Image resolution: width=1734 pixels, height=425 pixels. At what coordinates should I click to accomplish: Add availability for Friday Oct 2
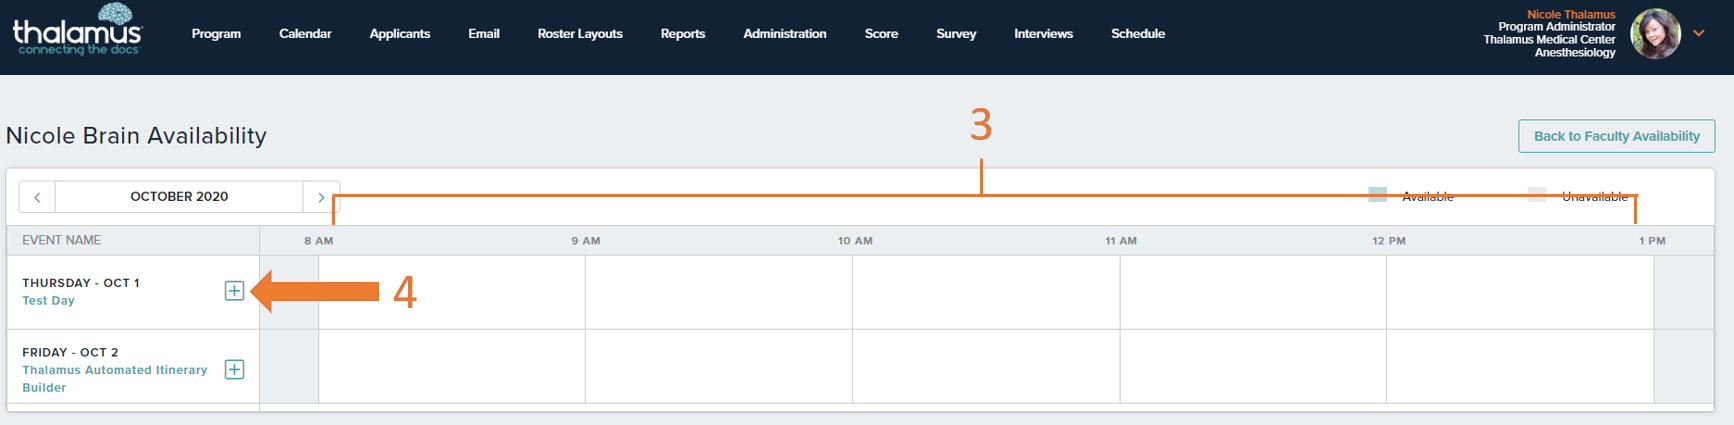(x=234, y=370)
